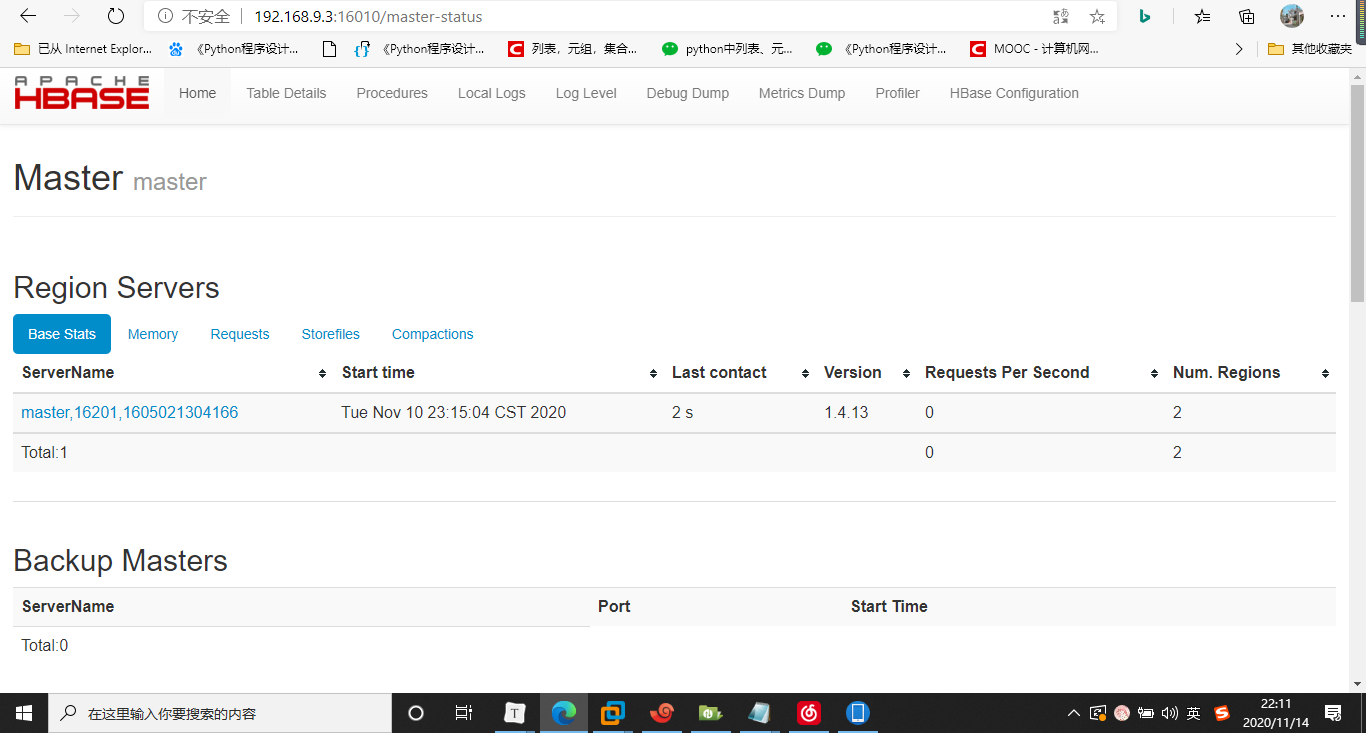Select the Compactions tab
Screen dimensions: 1366x733
coord(433,334)
